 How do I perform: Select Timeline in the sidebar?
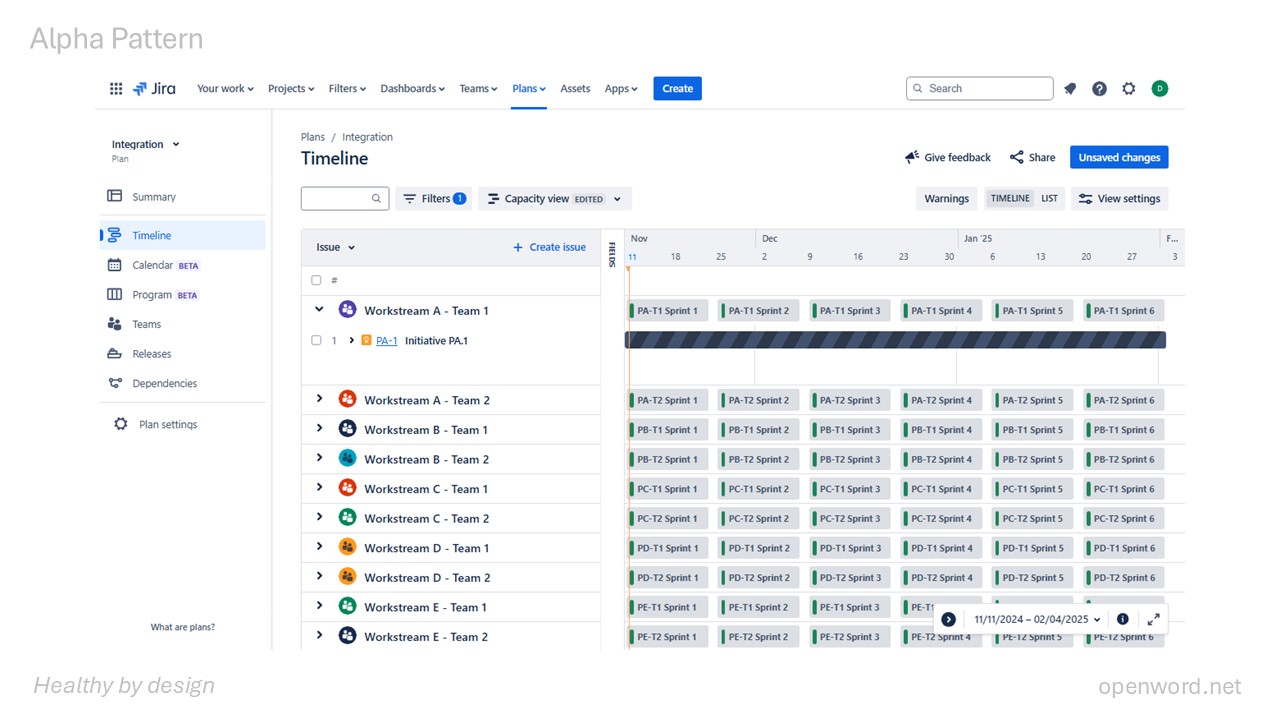tap(183, 235)
